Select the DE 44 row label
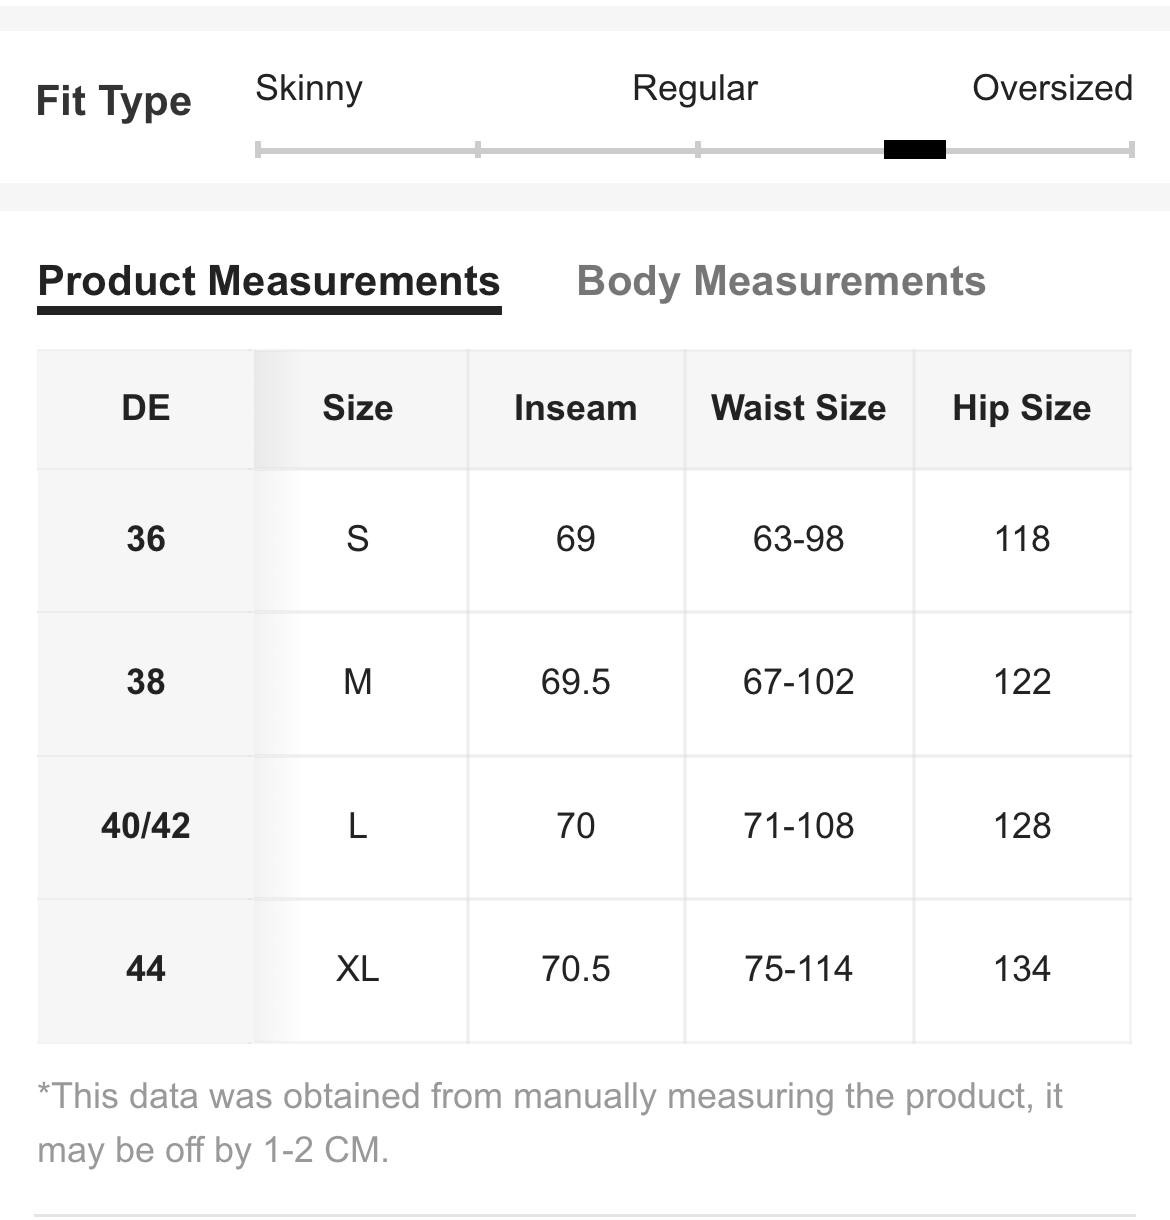 (146, 969)
